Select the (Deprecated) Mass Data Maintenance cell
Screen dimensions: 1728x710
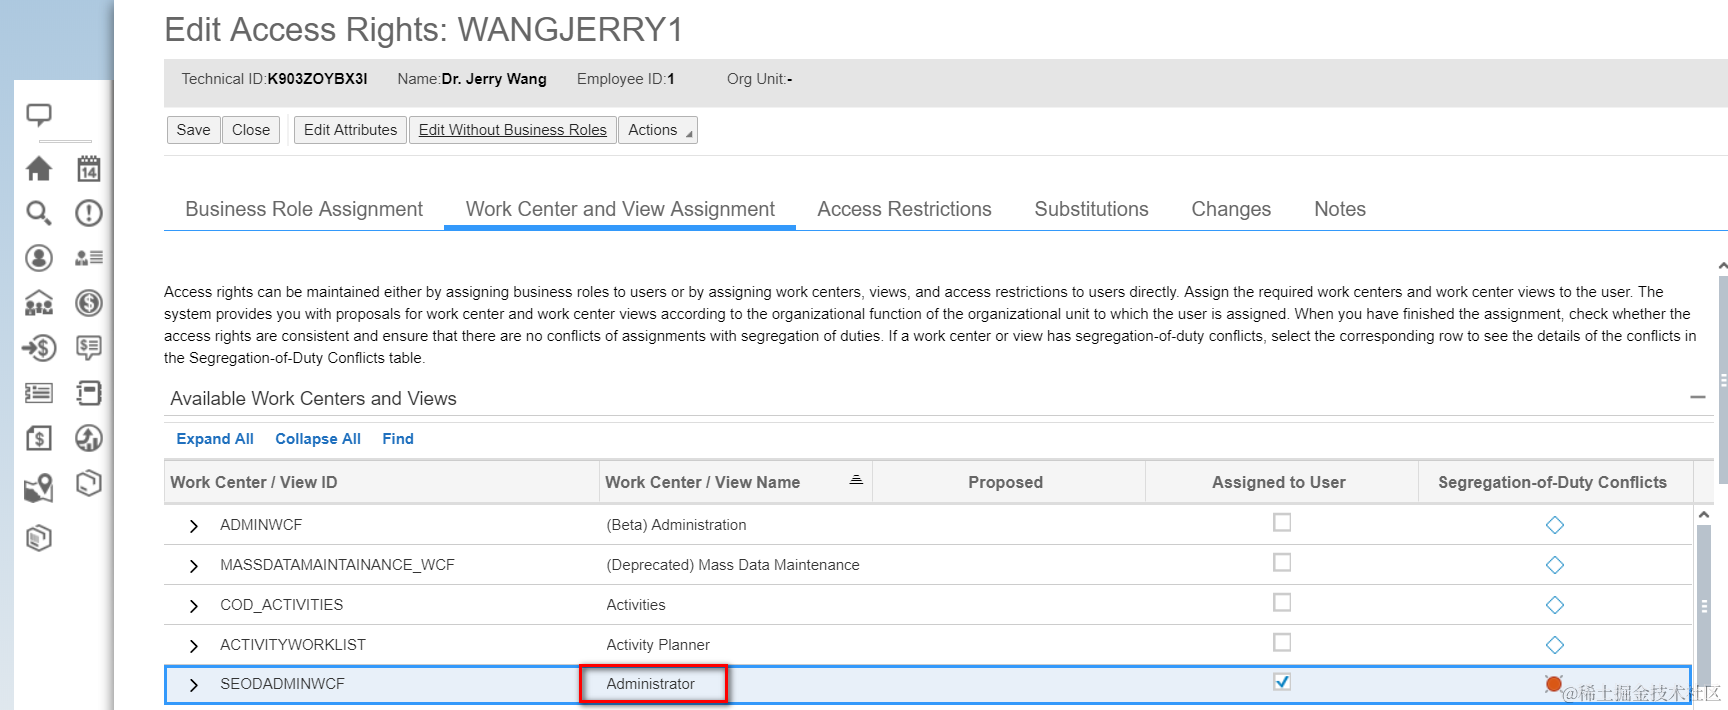[733, 565]
